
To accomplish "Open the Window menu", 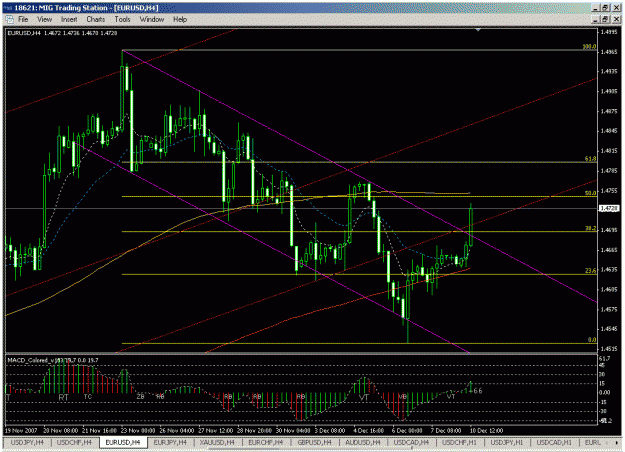I will coord(152,19).
